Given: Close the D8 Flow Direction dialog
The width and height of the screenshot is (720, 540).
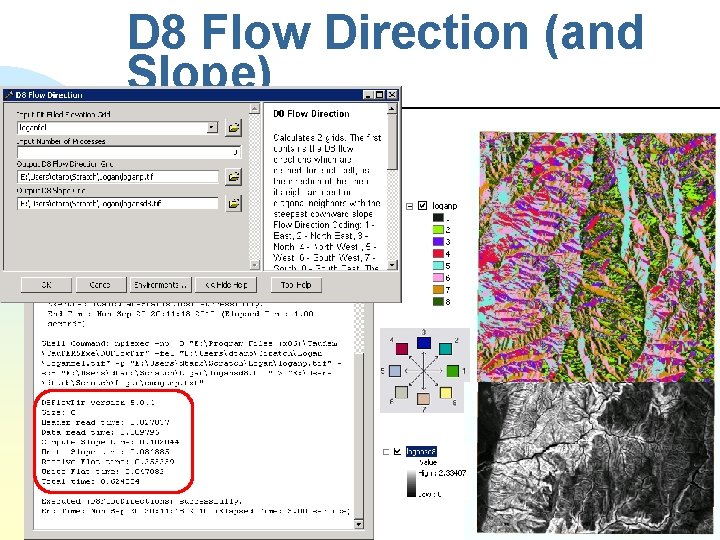Looking at the screenshot, I should [392, 95].
